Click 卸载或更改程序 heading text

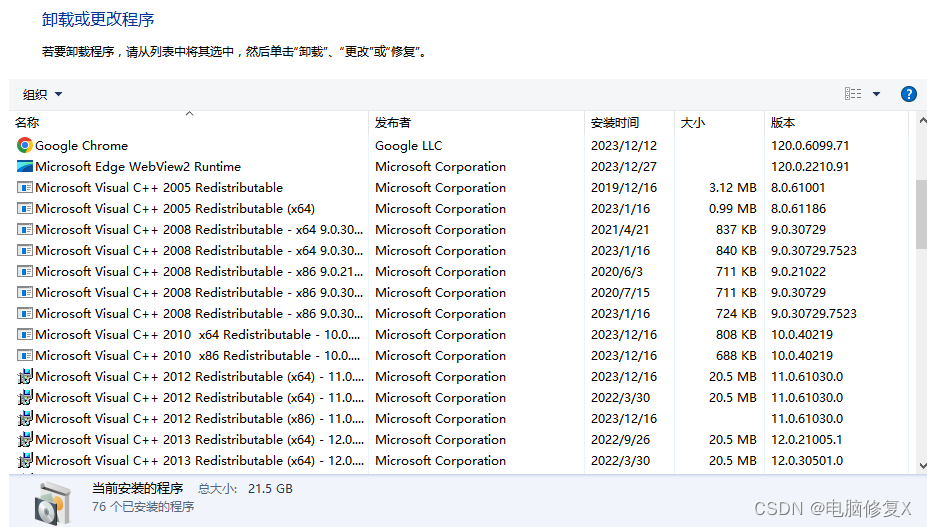98,20
